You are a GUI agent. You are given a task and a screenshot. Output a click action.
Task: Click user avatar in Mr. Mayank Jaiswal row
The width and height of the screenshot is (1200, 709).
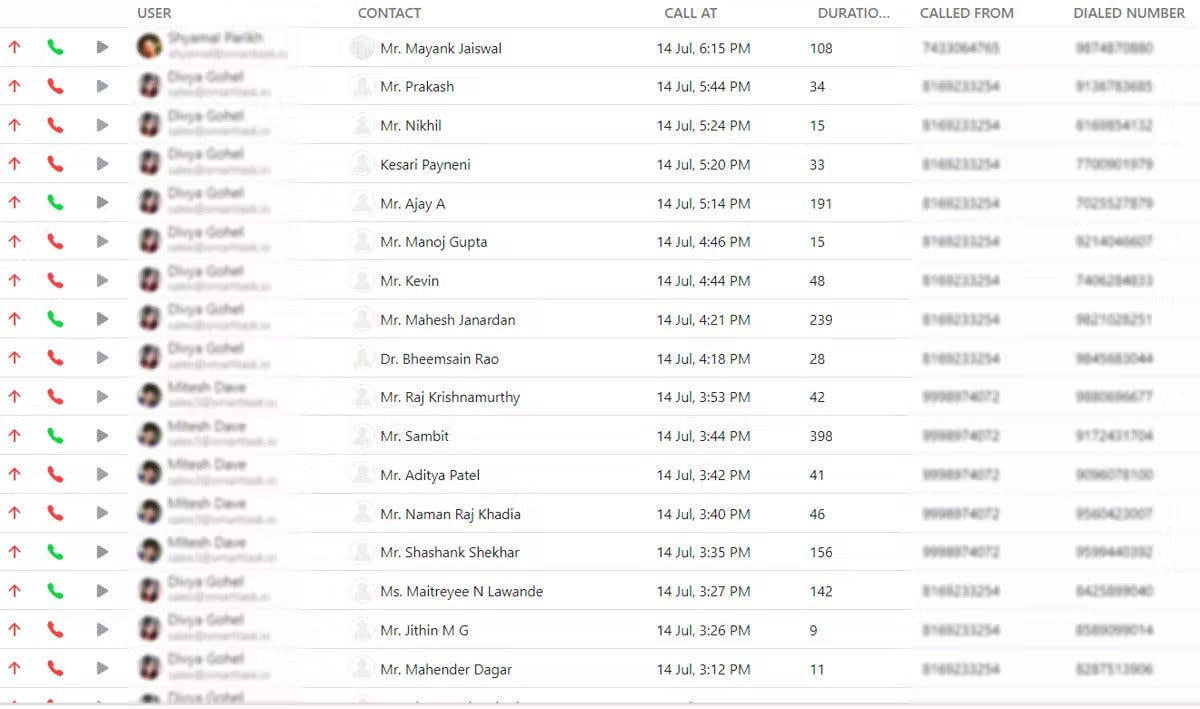pyautogui.click(x=150, y=46)
